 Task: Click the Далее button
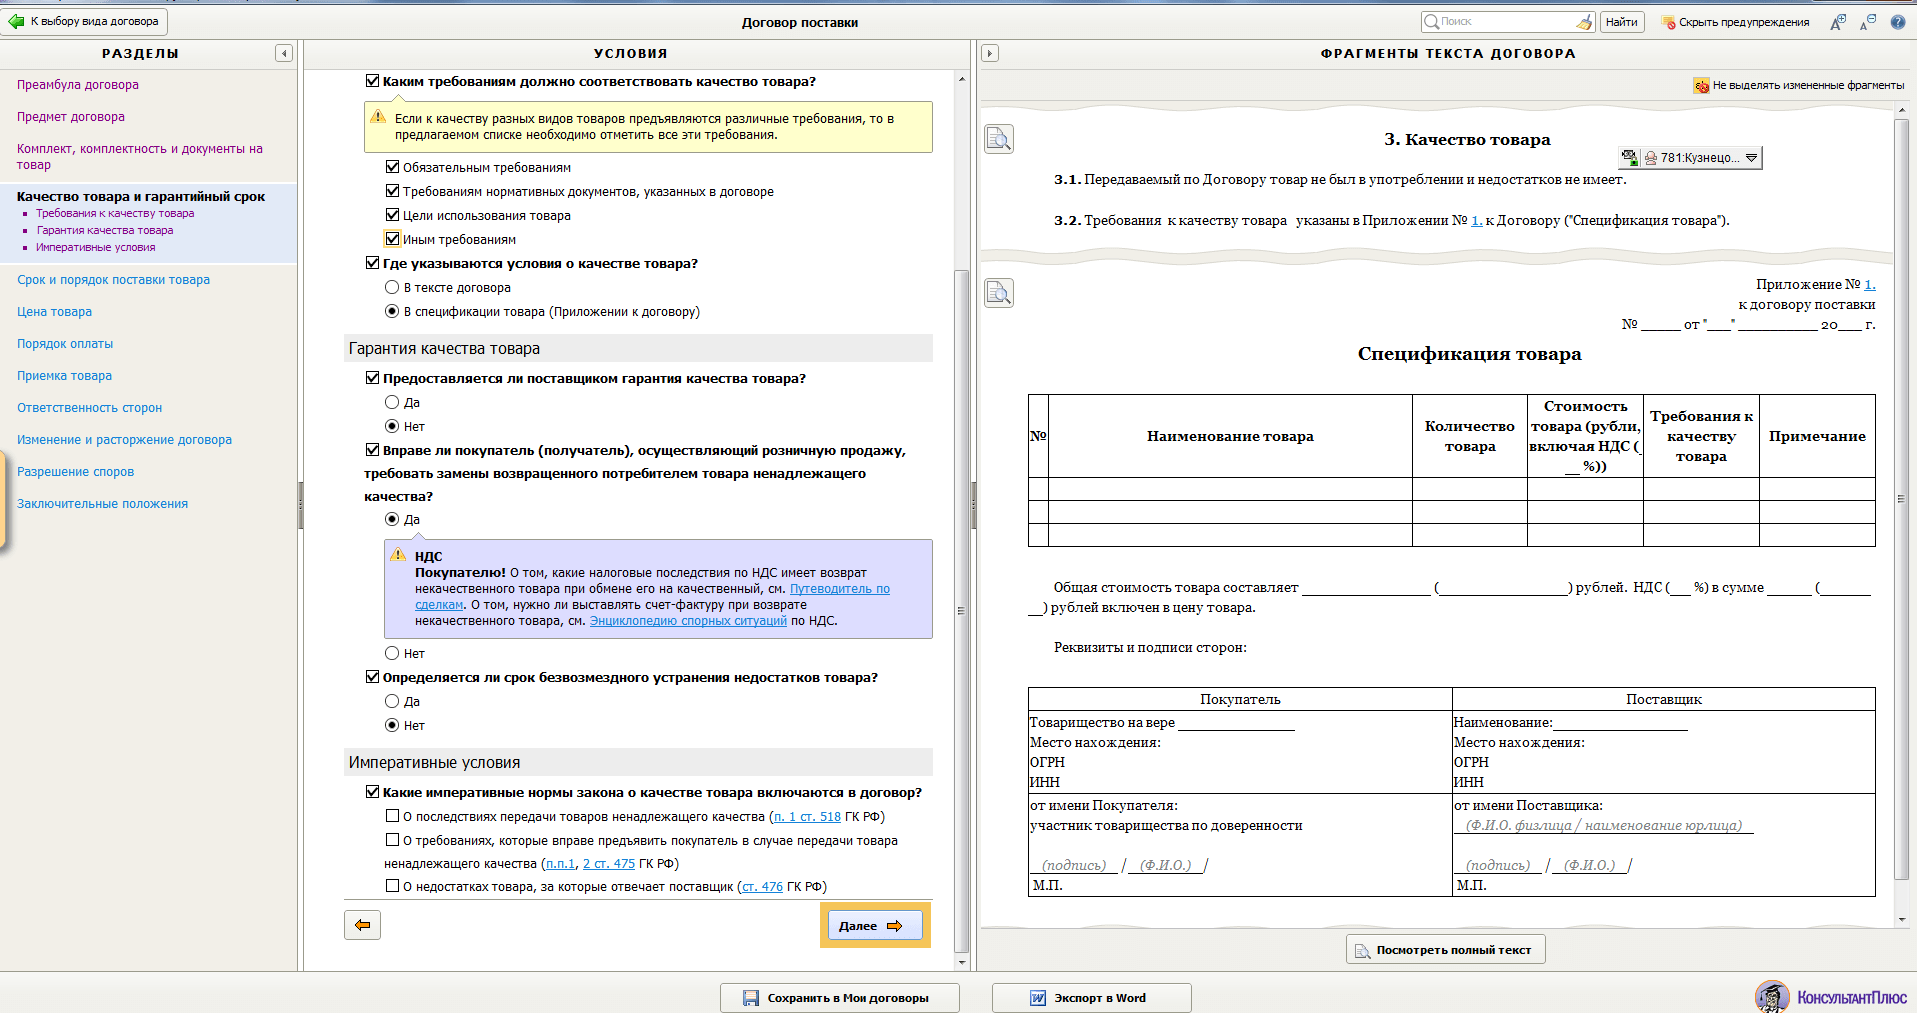click(875, 925)
